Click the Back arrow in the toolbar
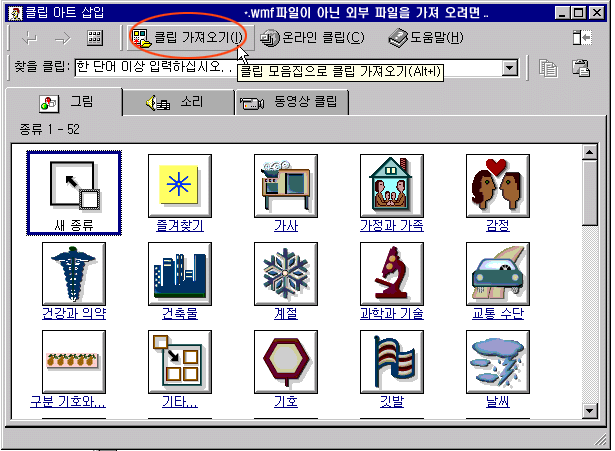Screen dimensions: 615x451 tap(28, 38)
